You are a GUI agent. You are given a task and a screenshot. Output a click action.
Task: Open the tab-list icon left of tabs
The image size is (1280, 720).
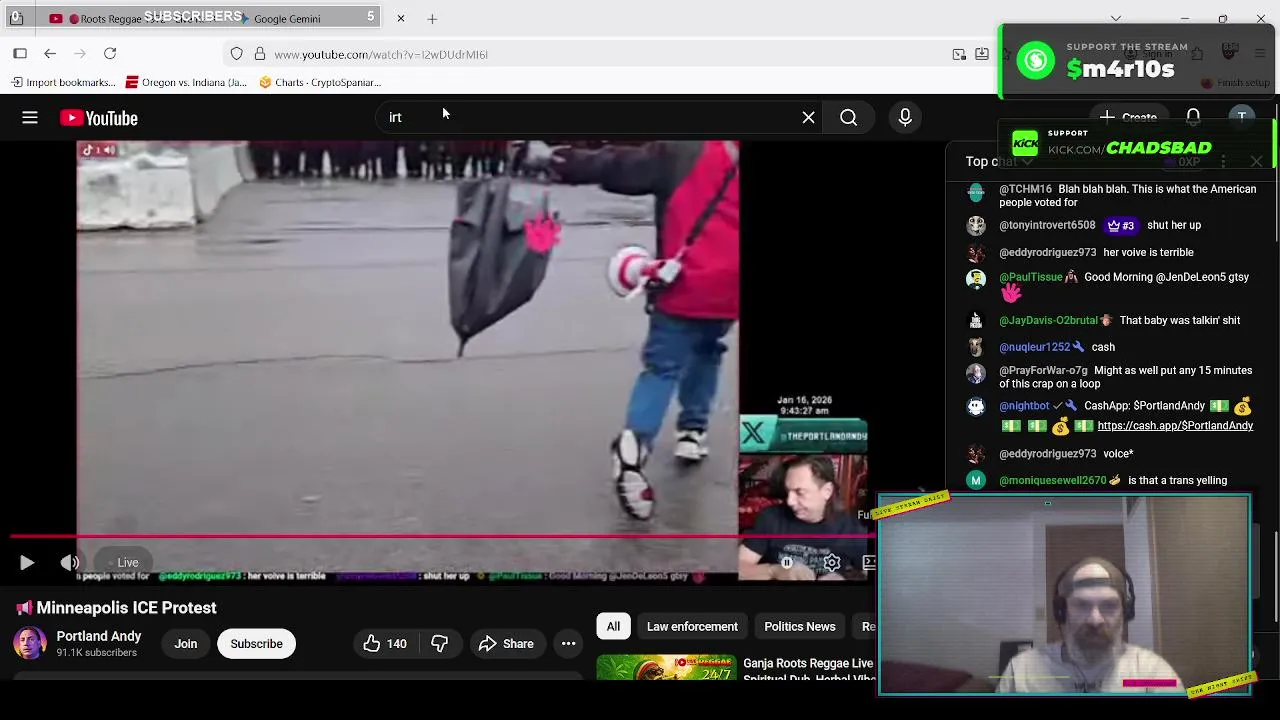tap(16, 18)
